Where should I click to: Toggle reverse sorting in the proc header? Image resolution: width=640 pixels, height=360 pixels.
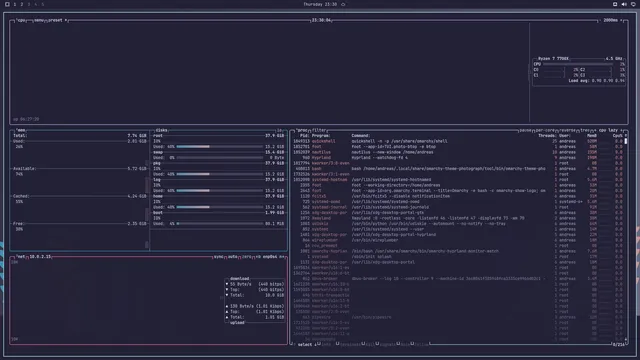pyautogui.click(x=567, y=130)
